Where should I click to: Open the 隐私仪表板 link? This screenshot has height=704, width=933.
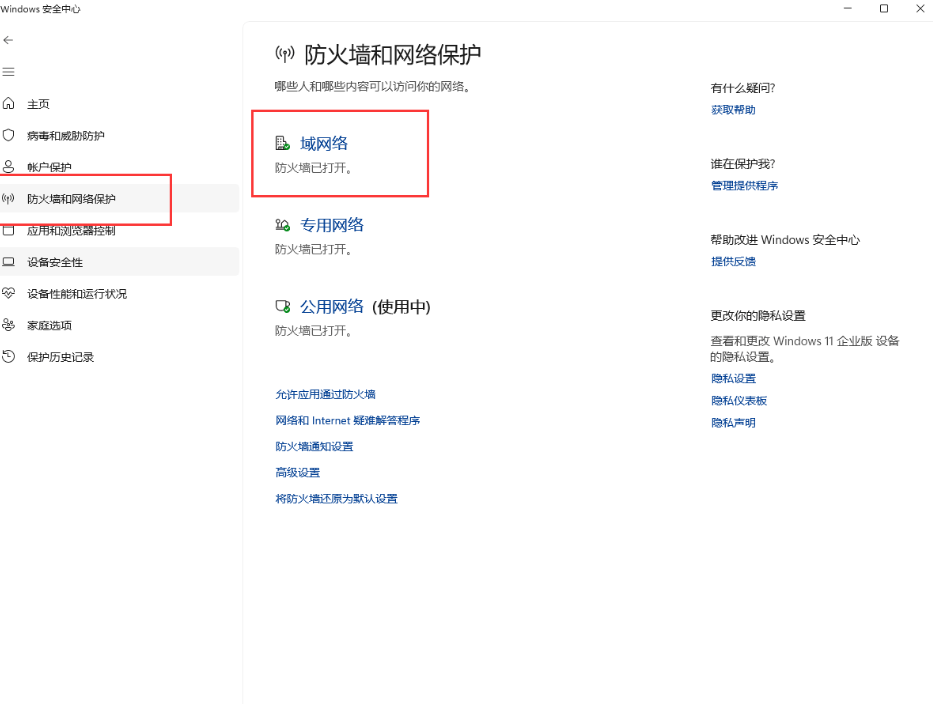(739, 401)
